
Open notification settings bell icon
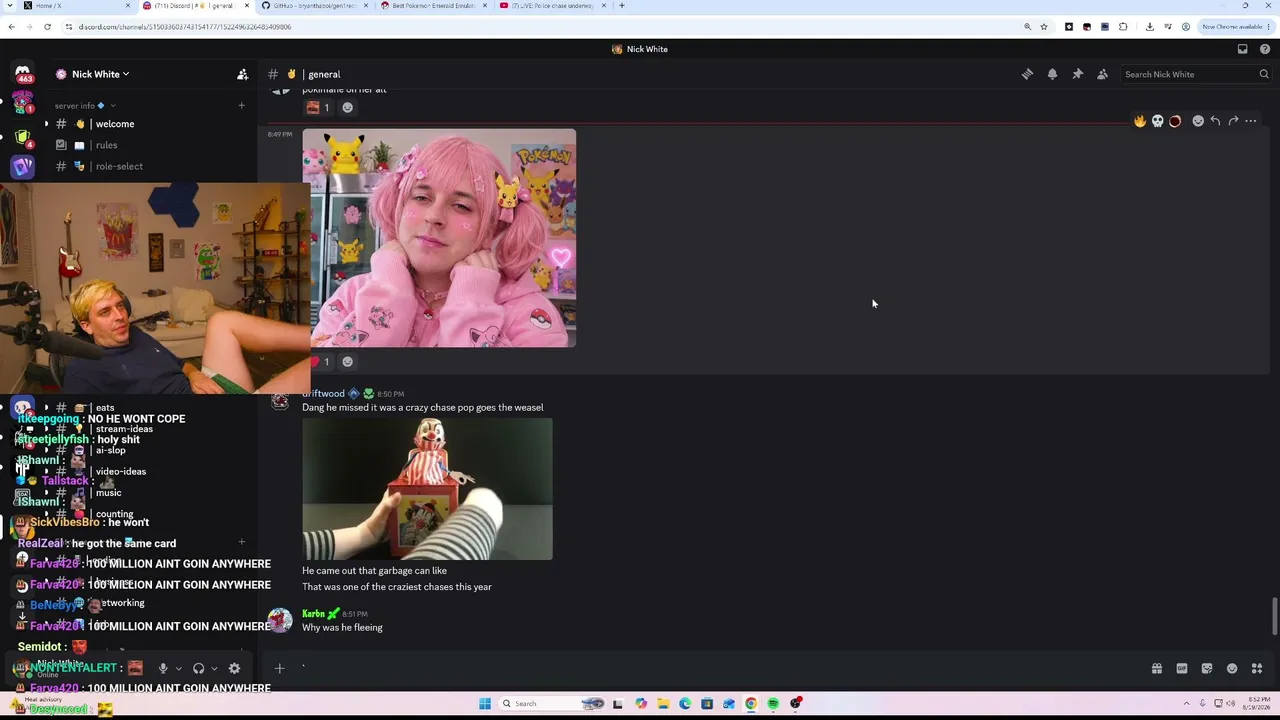click(x=1052, y=74)
